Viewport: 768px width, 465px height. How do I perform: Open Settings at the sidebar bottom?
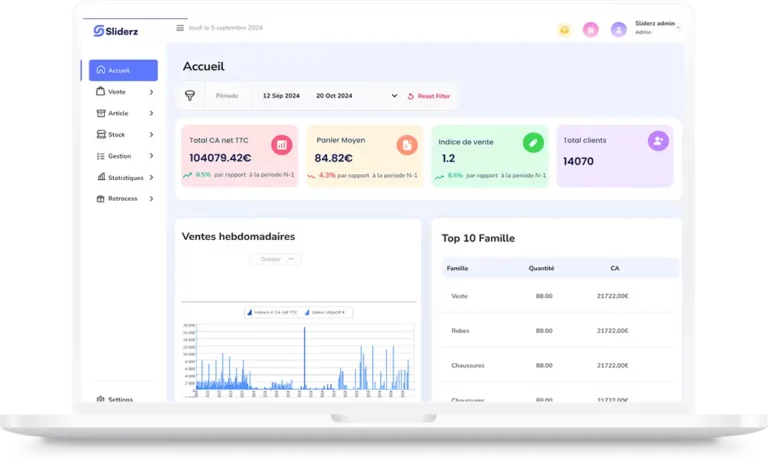pos(119,399)
